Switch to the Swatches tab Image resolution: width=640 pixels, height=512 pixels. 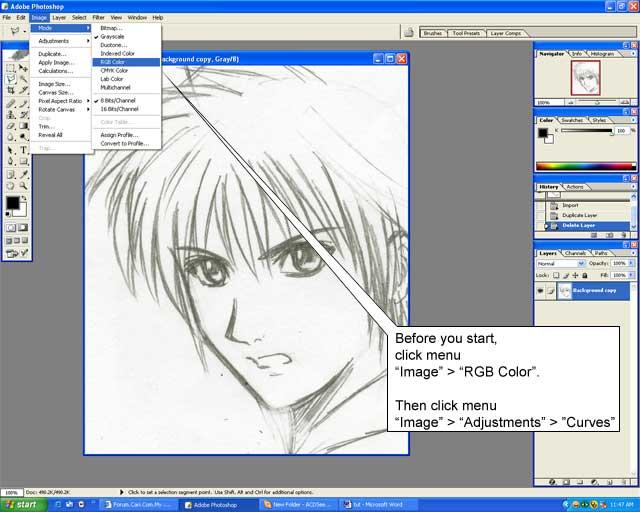[x=571, y=120]
